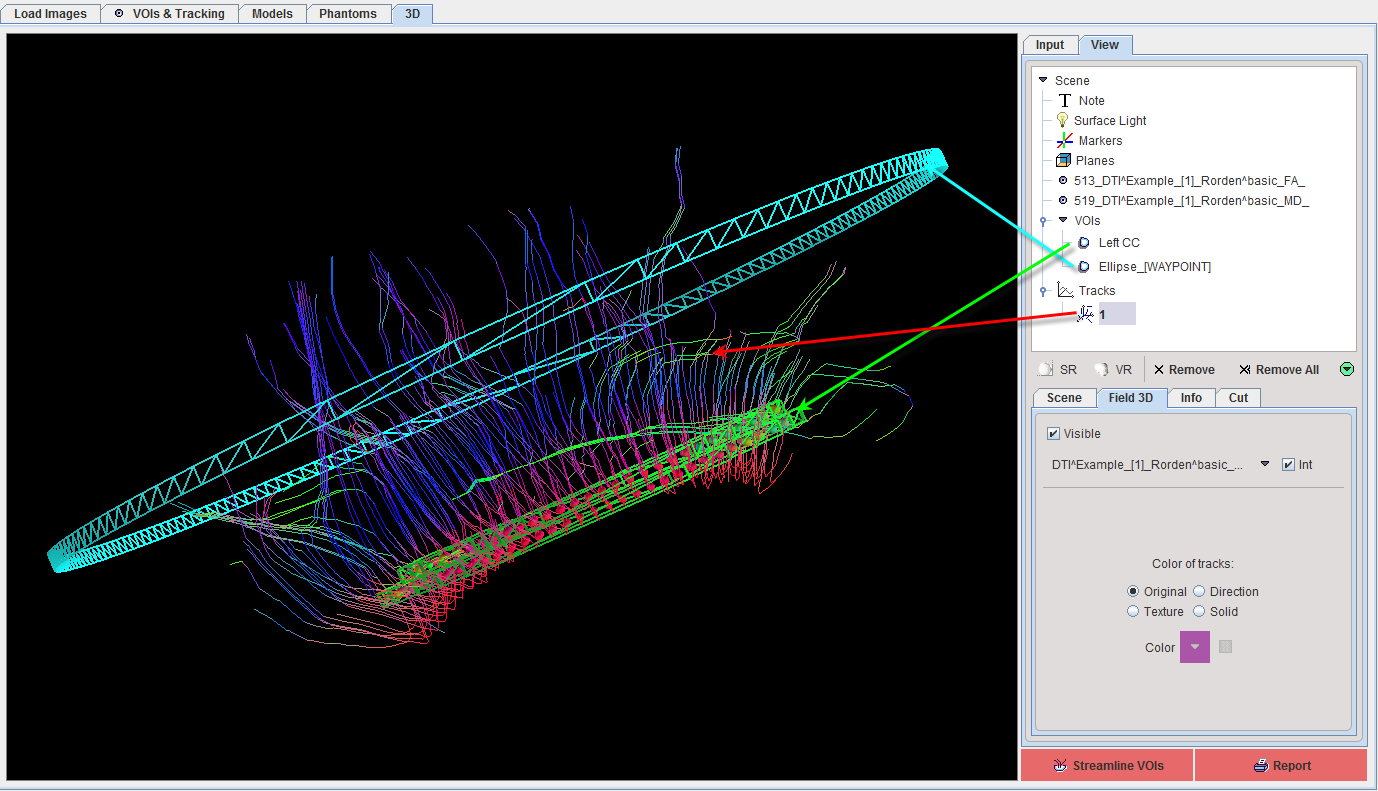Viewport: 1378px width, 791px height.
Task: Select the Direction color radio button
Action: (x=1199, y=592)
